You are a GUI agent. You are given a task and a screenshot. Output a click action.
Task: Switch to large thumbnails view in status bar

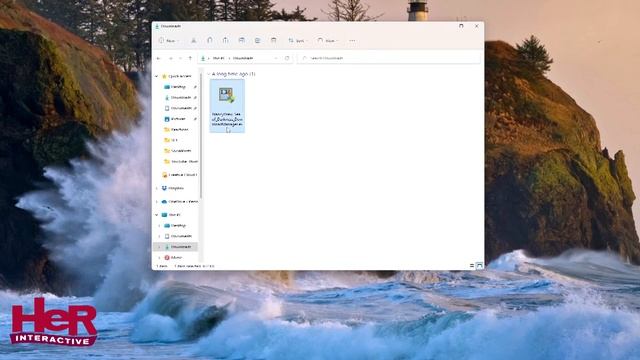[x=480, y=266]
